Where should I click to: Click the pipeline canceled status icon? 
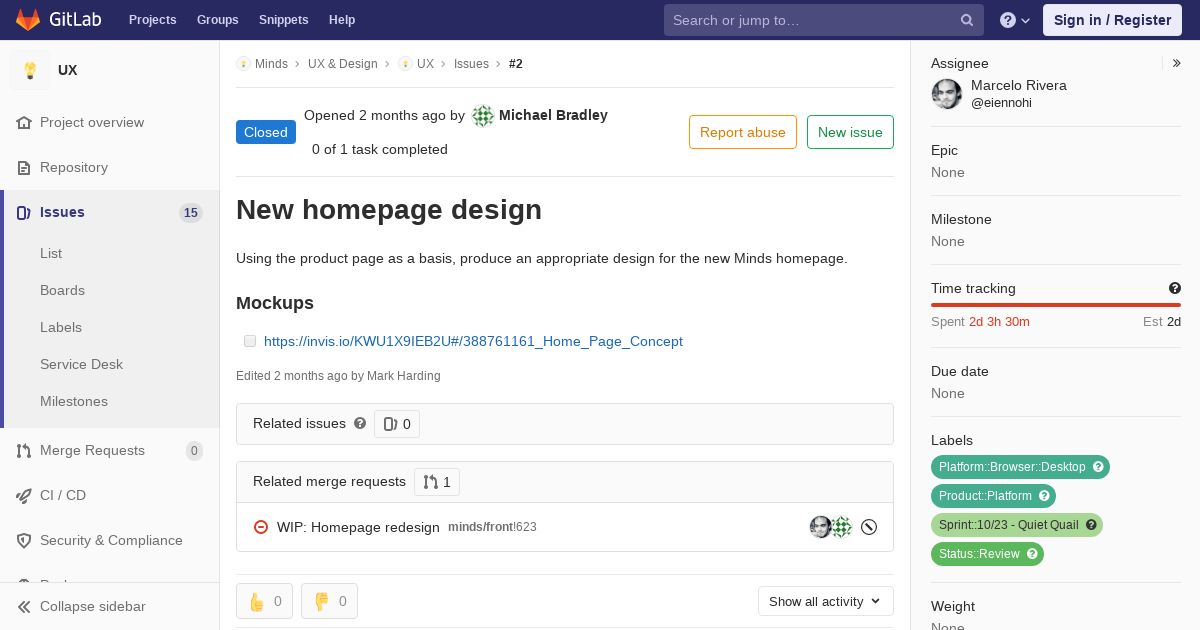pyautogui.click(x=869, y=527)
